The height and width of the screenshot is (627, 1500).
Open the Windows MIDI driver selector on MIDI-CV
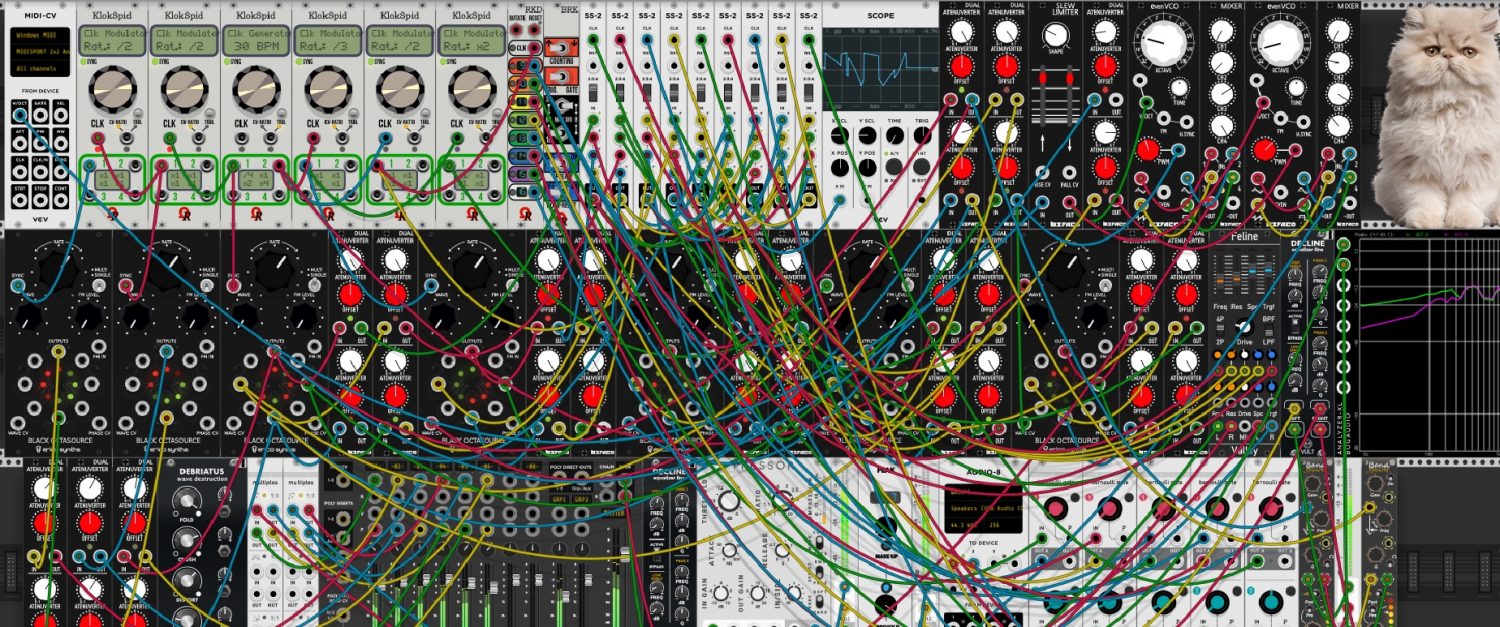[40, 36]
